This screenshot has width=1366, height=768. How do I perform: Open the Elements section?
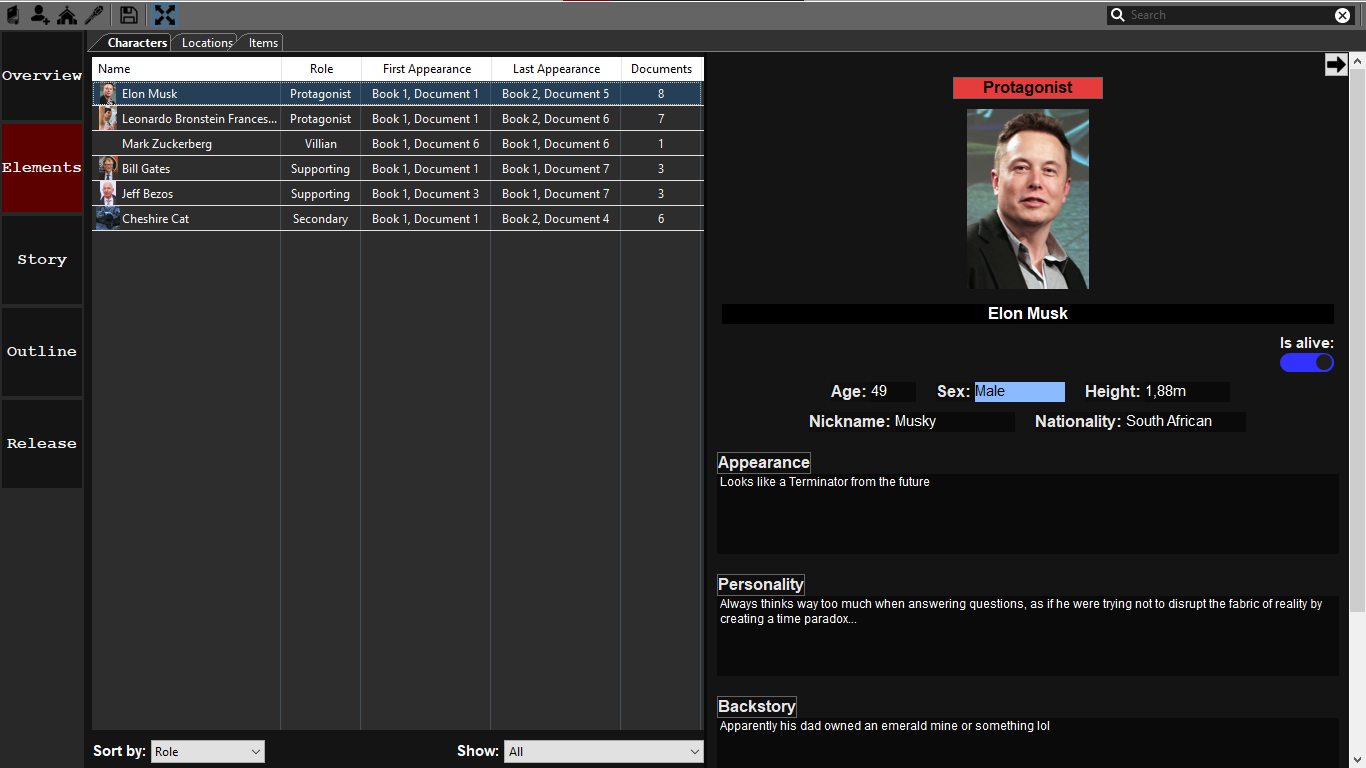click(x=42, y=168)
